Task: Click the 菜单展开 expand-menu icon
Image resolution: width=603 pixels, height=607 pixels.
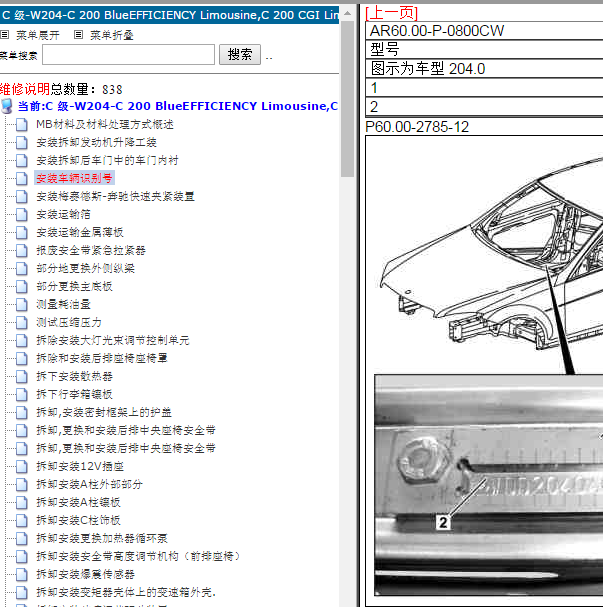Action: (x=5, y=35)
